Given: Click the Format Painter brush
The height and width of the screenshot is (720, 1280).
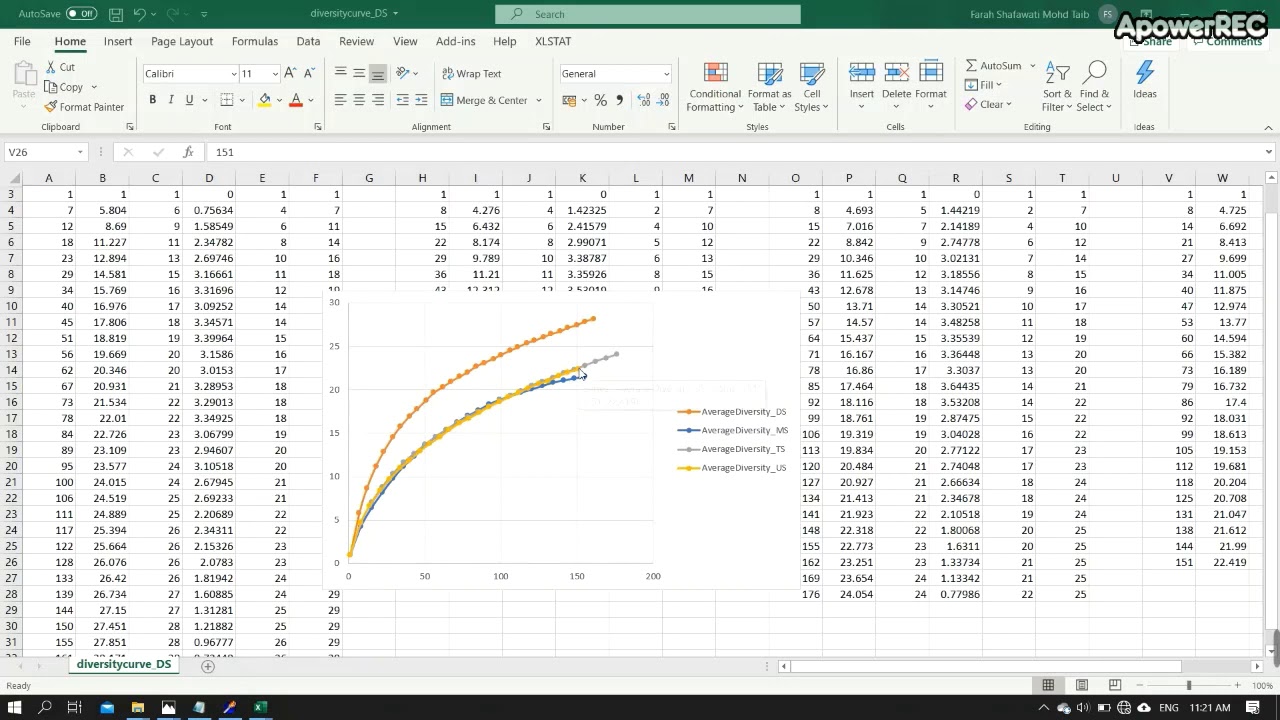Looking at the screenshot, I should click(84, 107).
